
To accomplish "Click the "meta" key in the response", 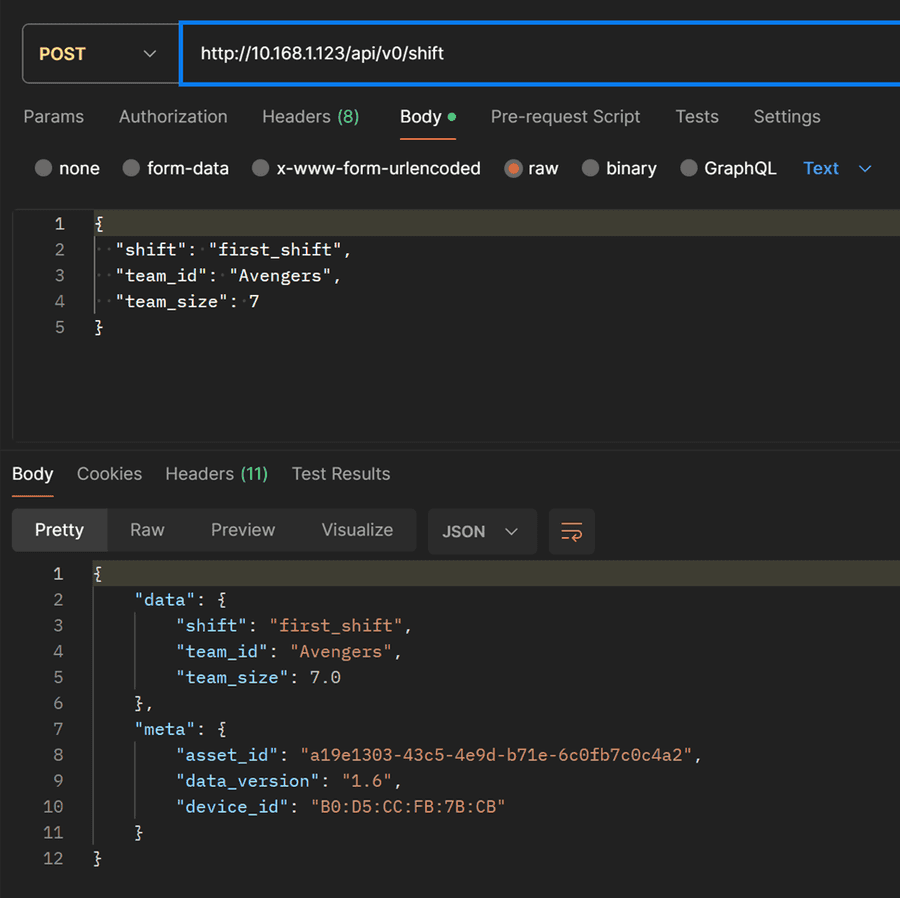I will pos(165,730).
